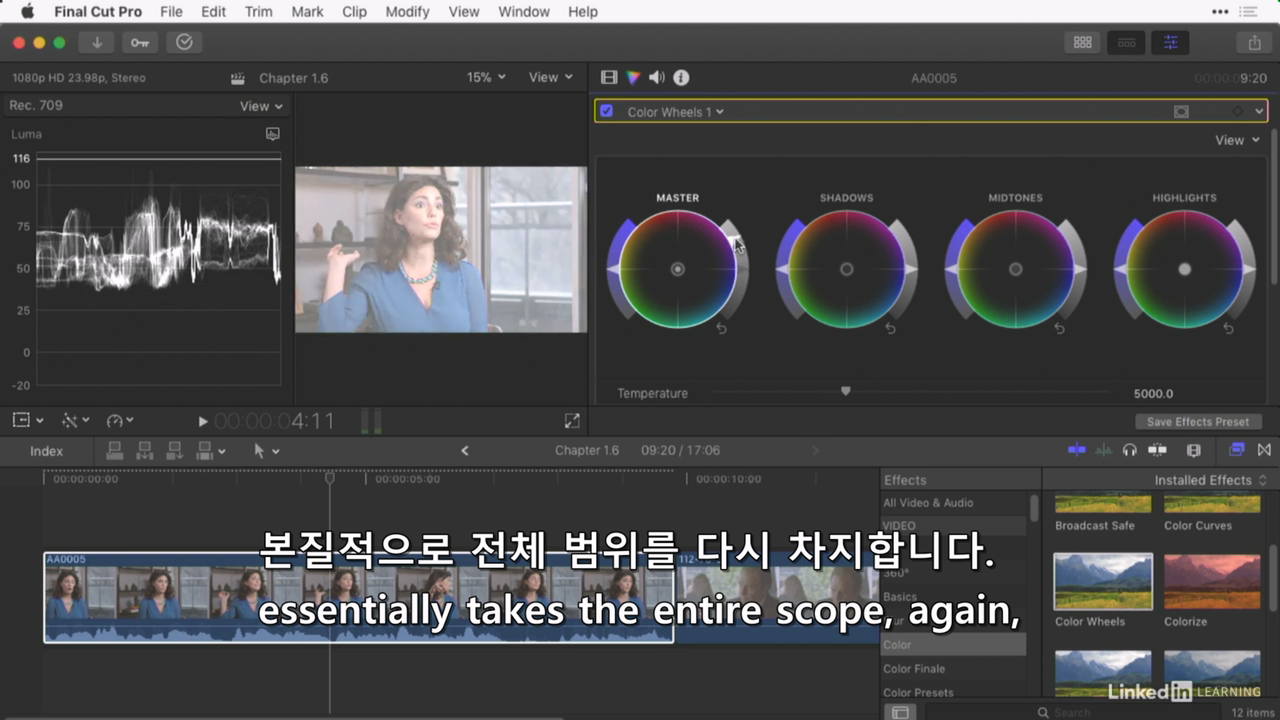Open the Color Wheels 1 correction dropdown
This screenshot has height=720, width=1280.
pos(675,112)
